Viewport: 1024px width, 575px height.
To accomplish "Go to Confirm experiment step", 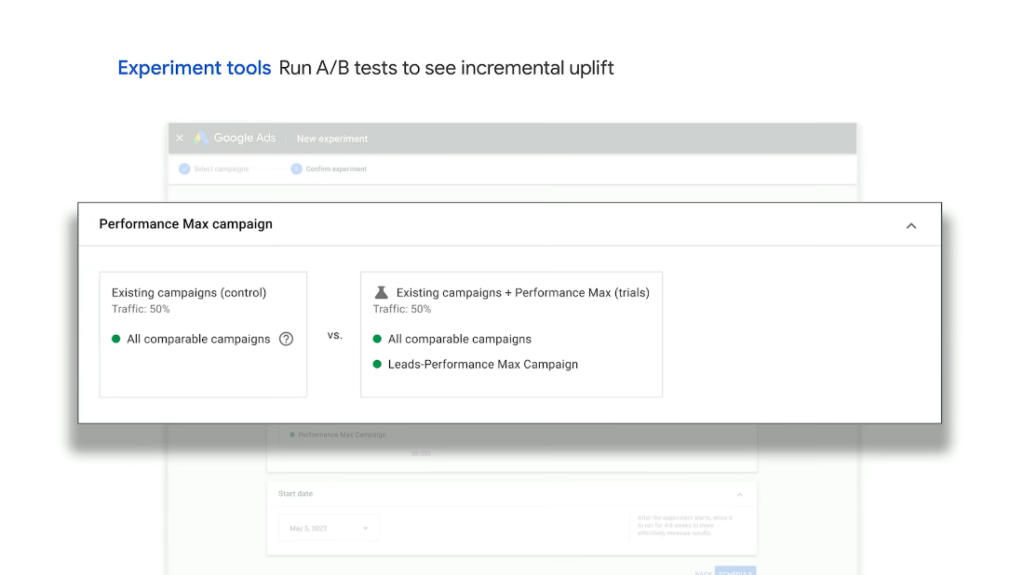I will click(x=329, y=169).
